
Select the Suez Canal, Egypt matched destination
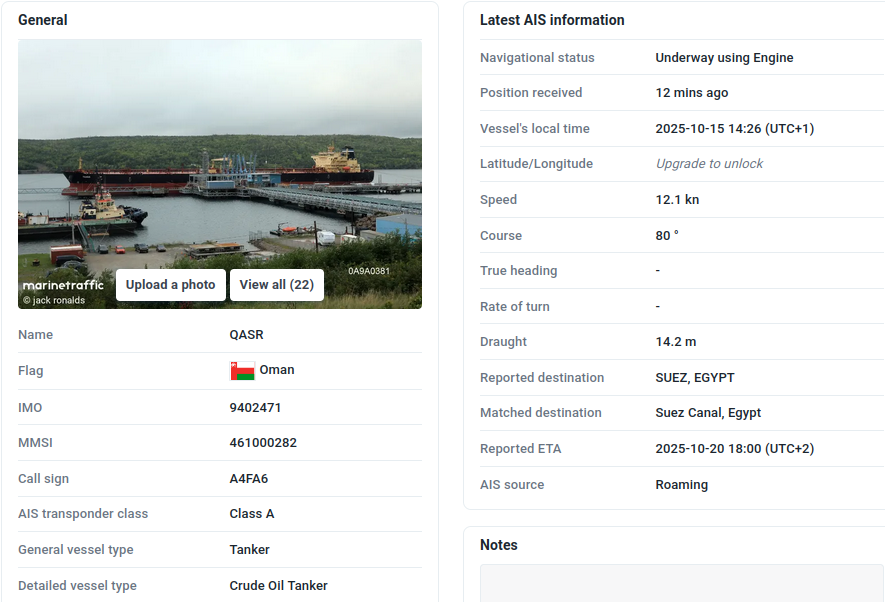[708, 413]
